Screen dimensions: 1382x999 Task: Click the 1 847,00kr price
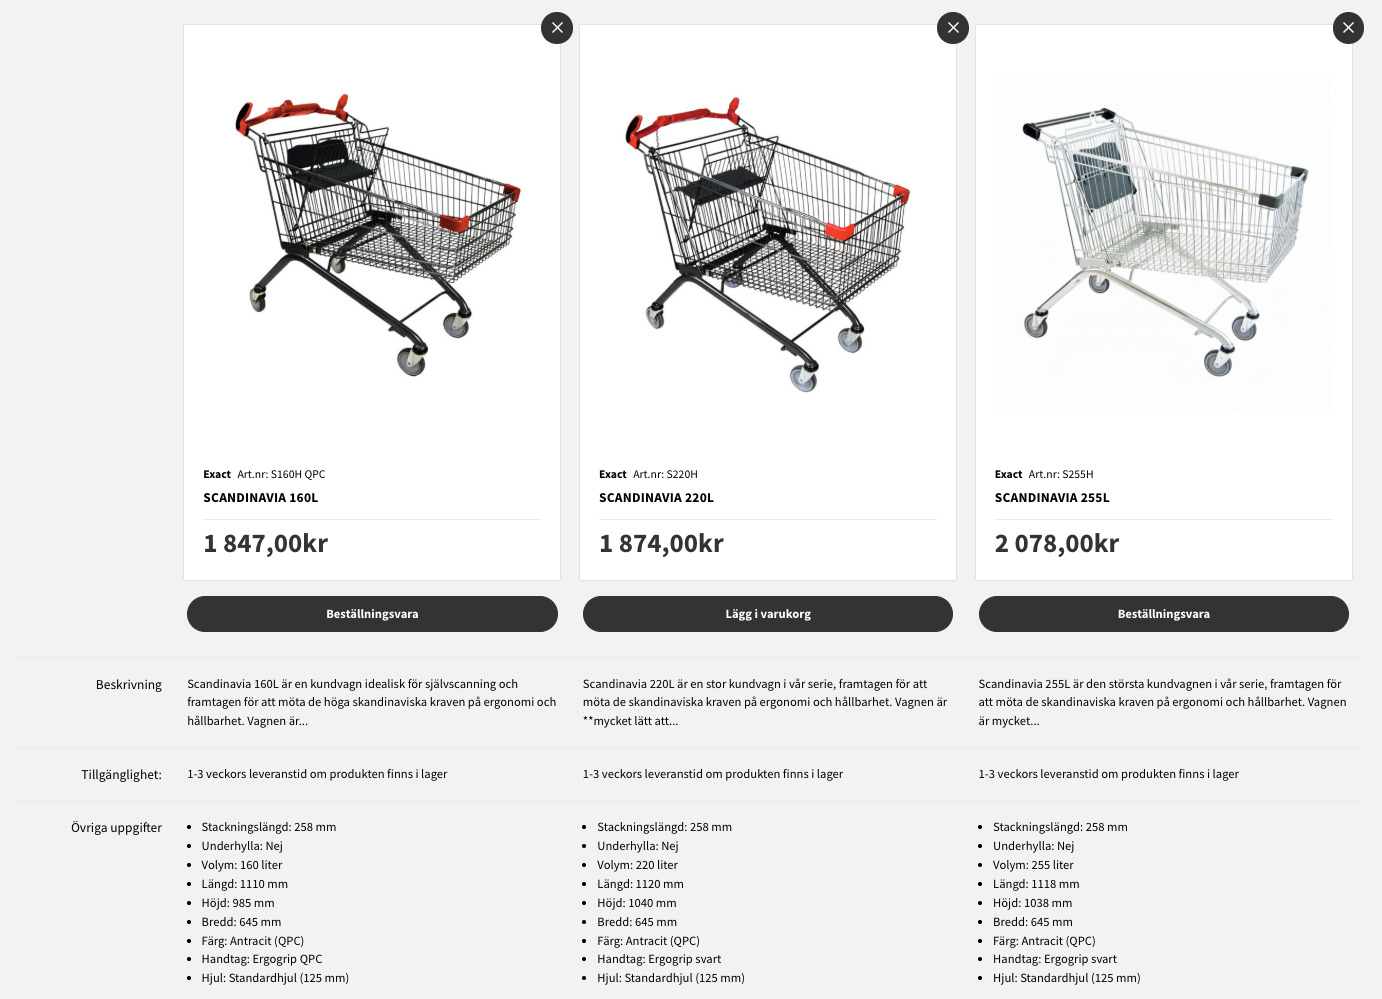266,544
